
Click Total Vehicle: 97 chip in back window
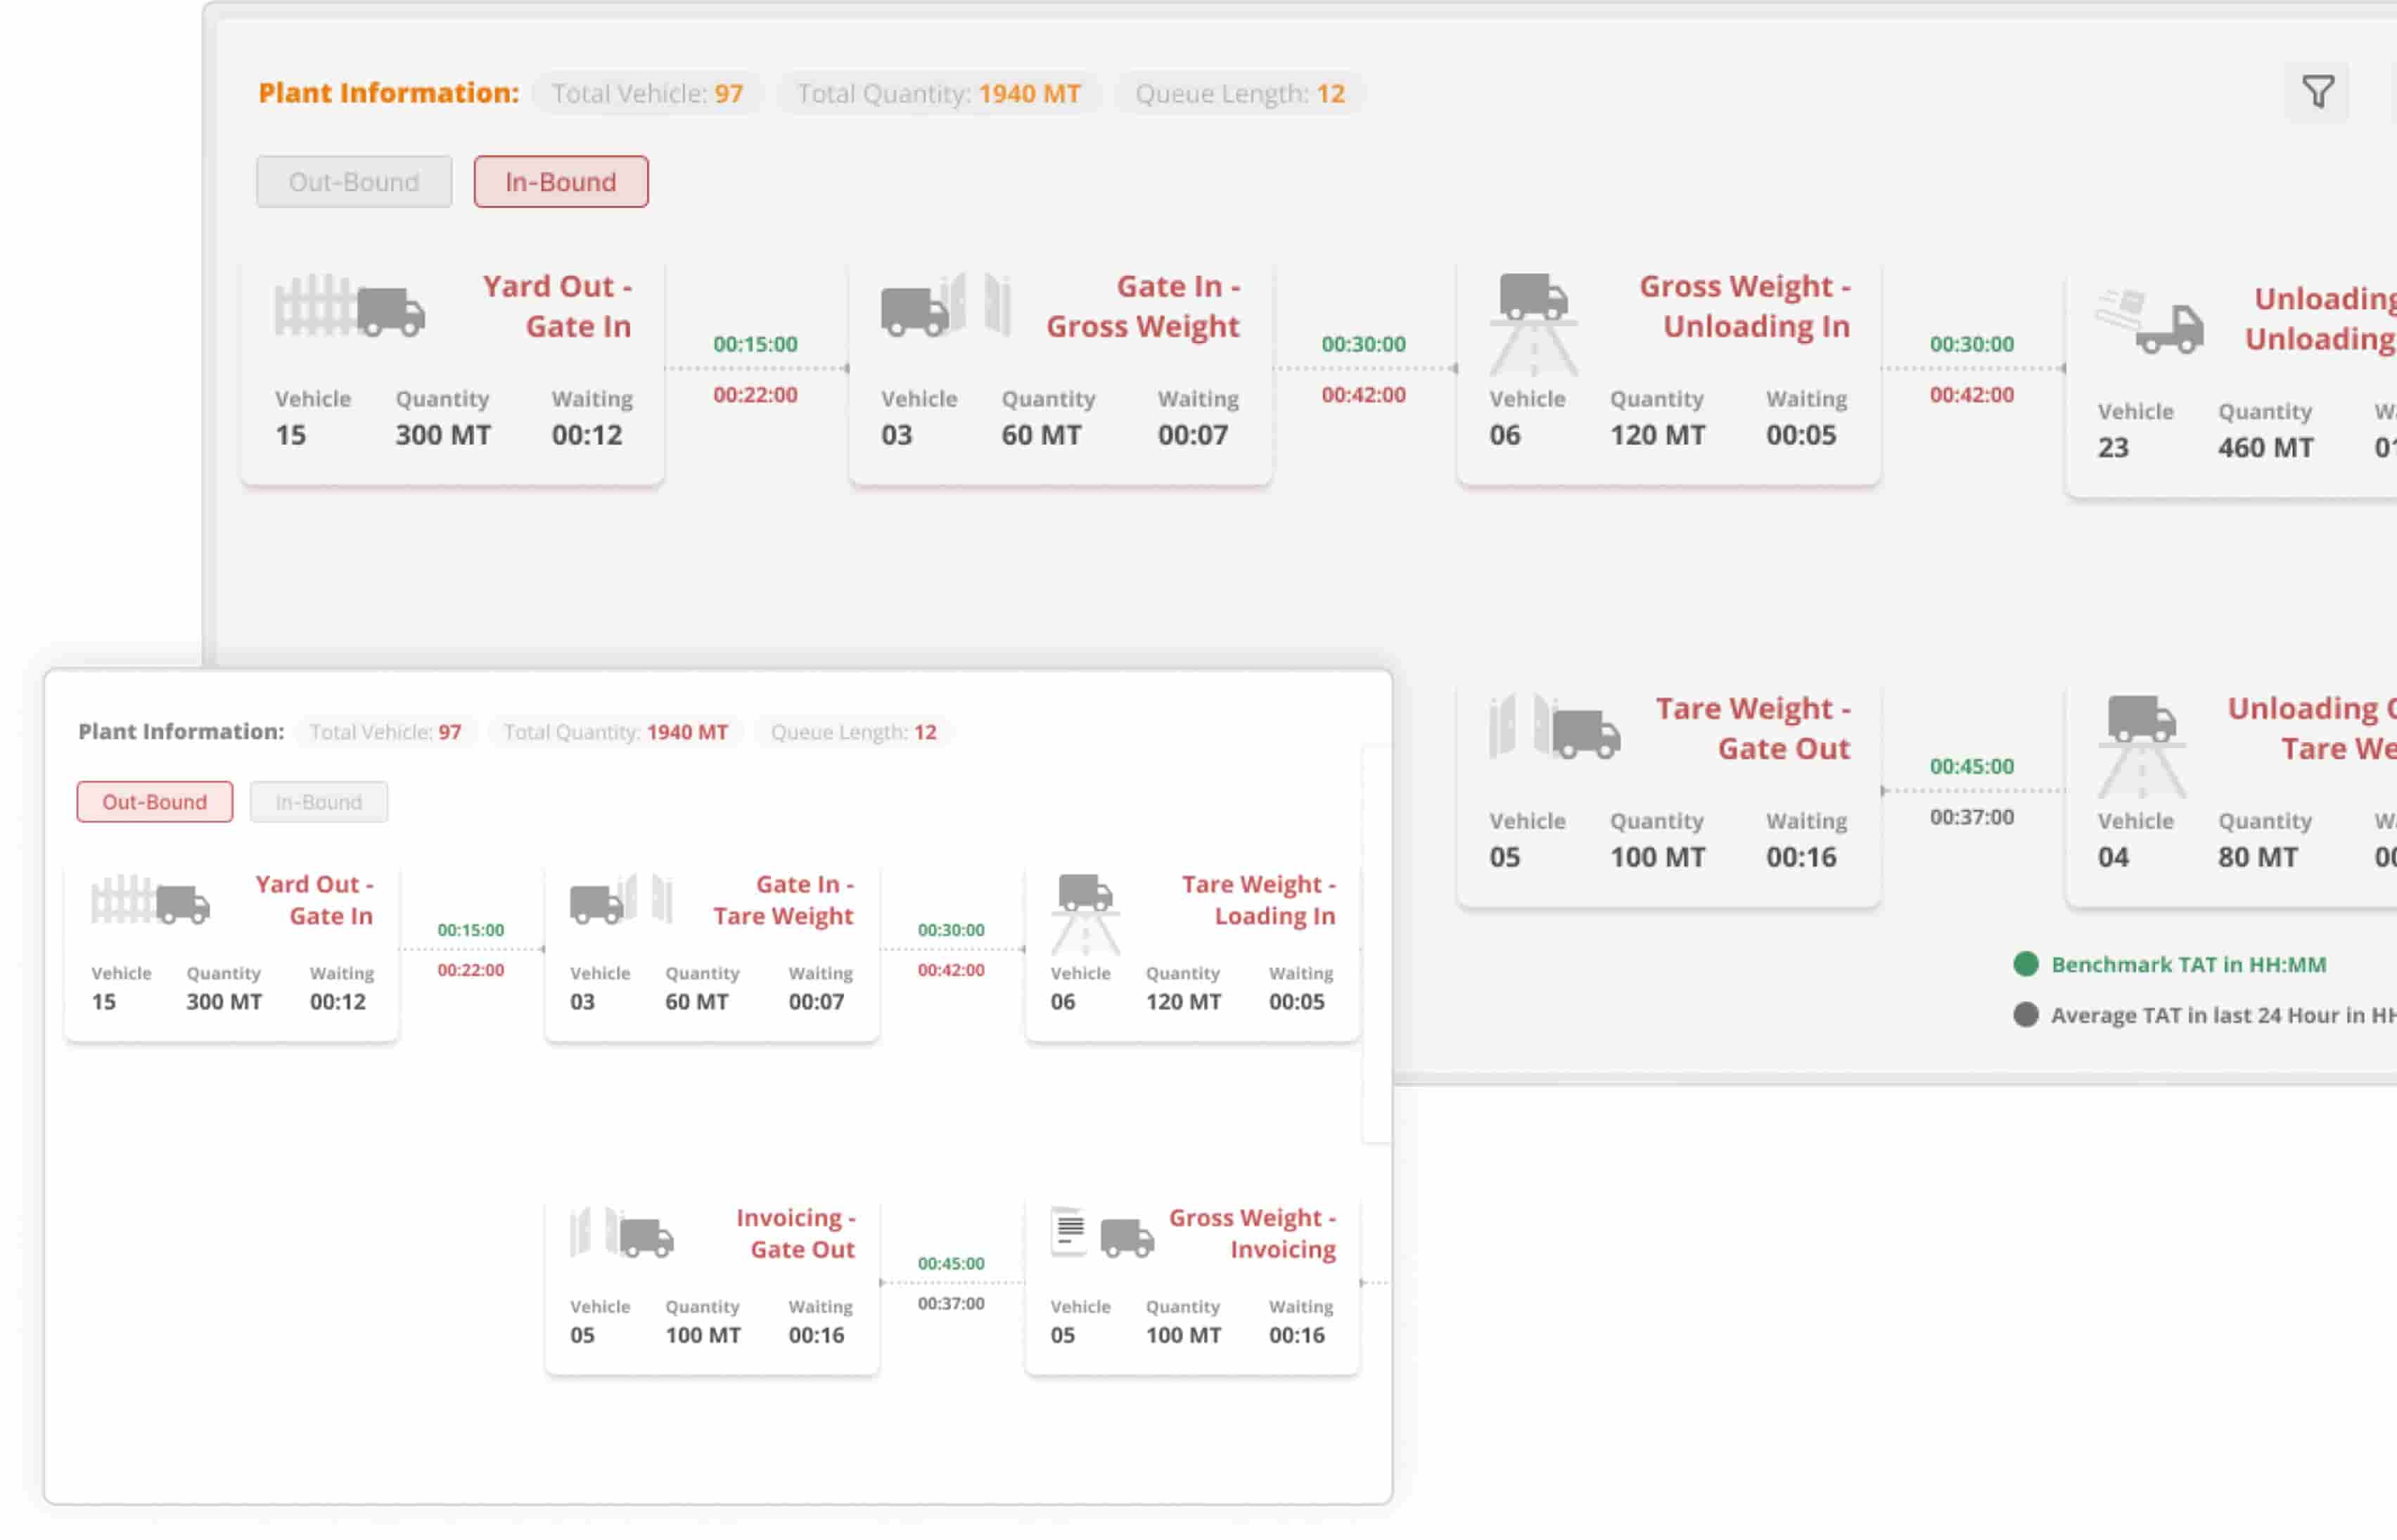tap(648, 93)
